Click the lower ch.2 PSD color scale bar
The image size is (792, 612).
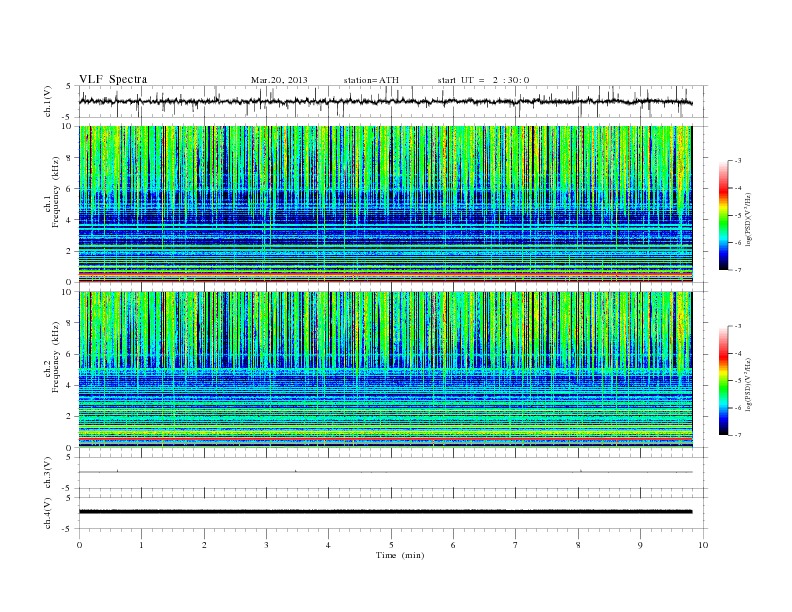coord(723,380)
